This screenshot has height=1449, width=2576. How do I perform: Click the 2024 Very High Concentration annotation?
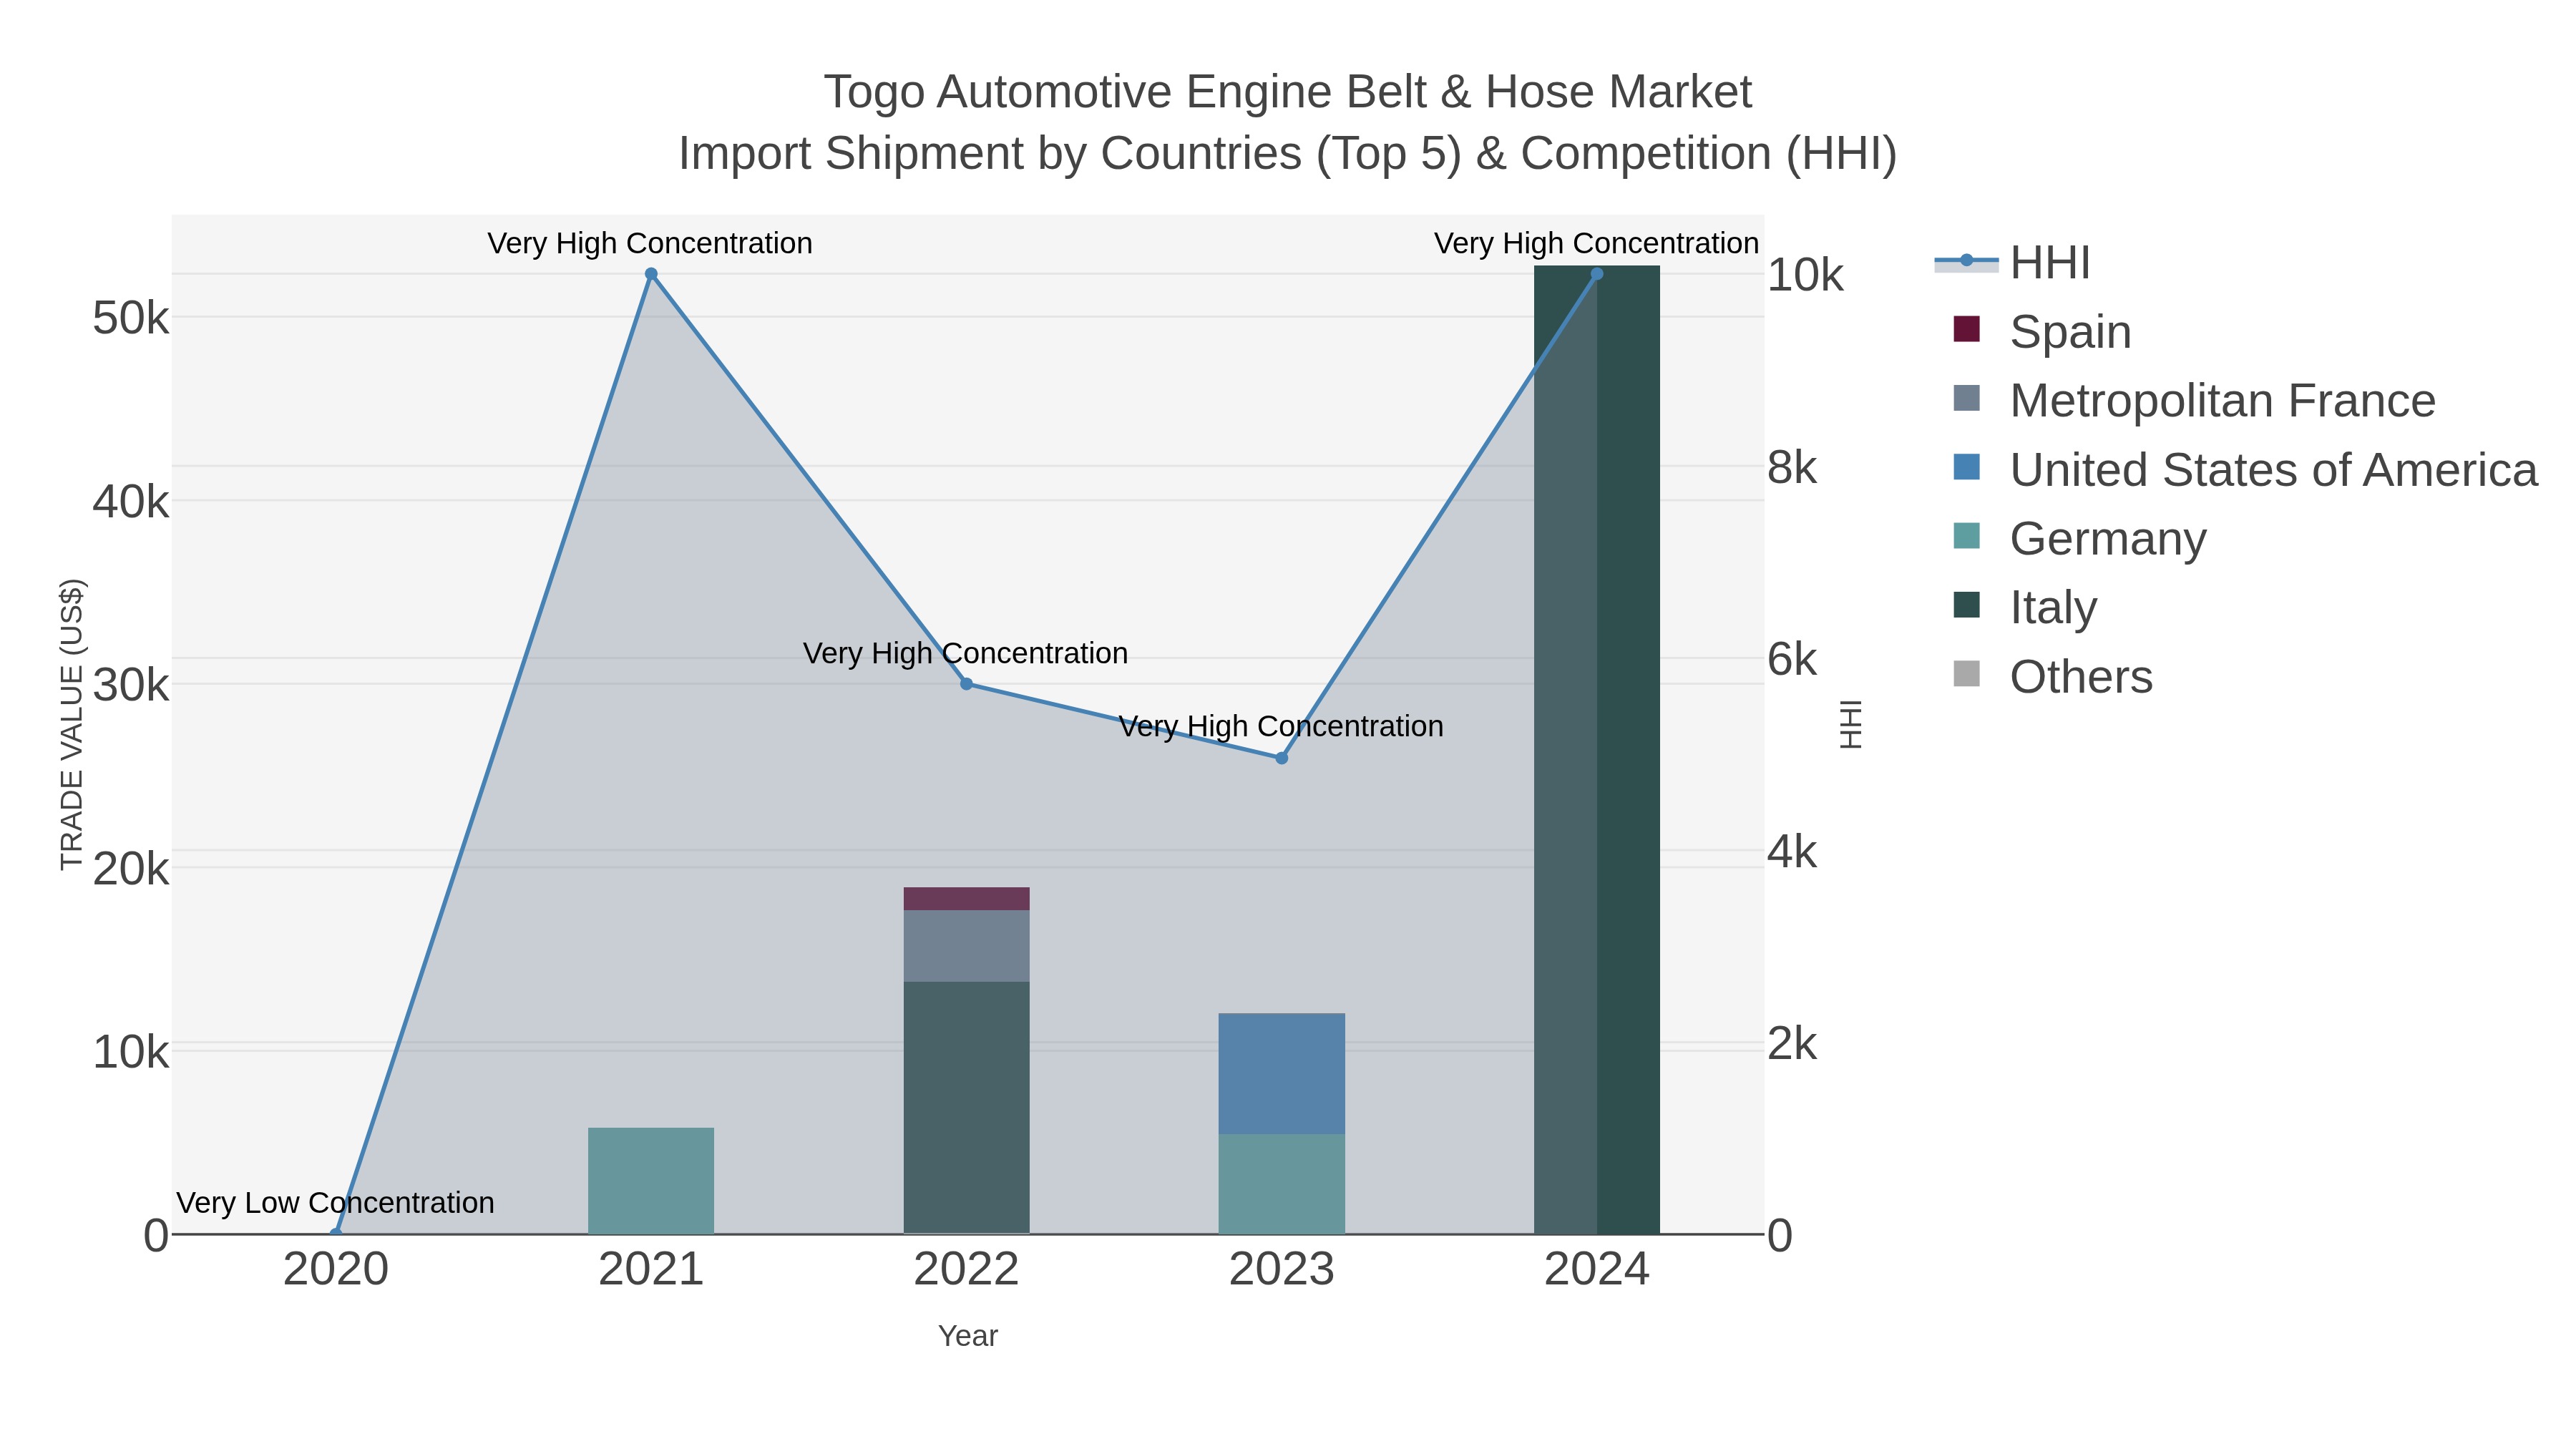(1596, 243)
